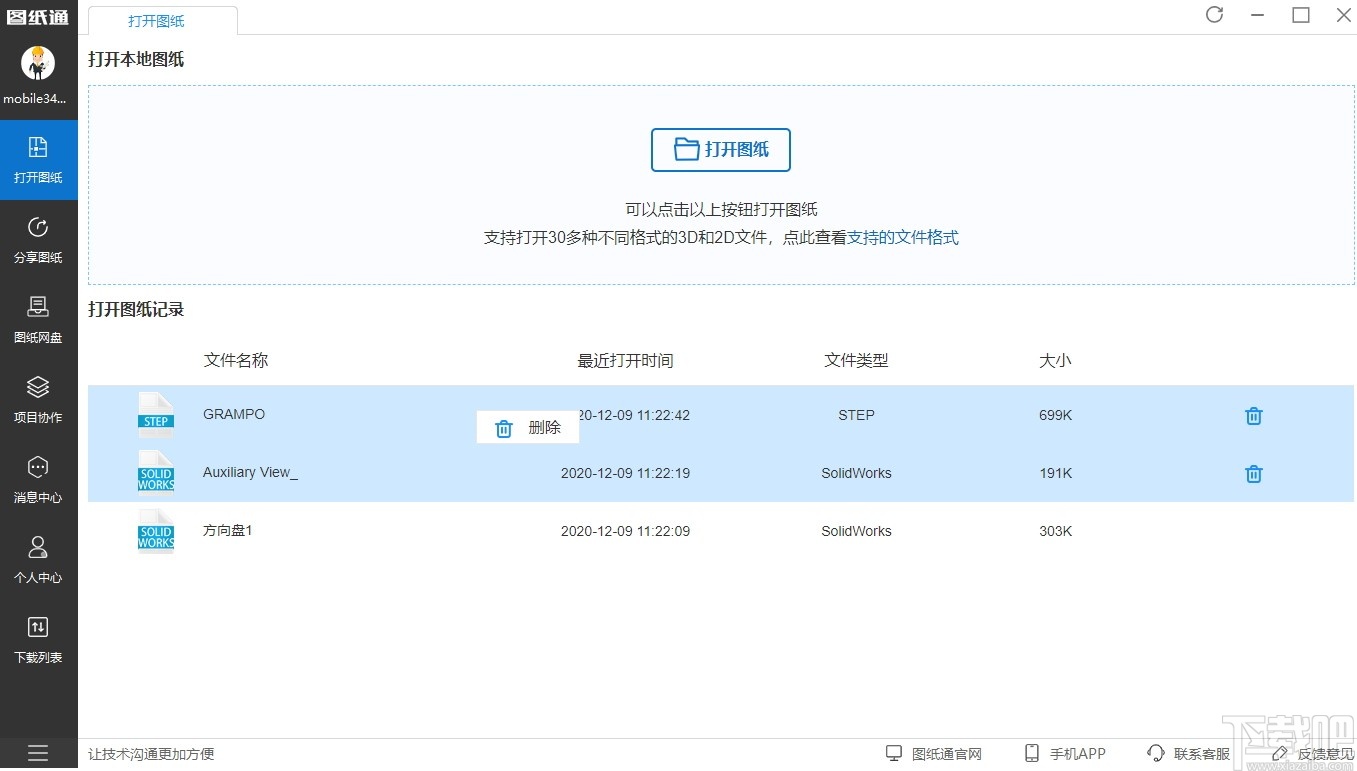Click the trash icon beside Auxiliary View_
Viewport: 1357px width, 771px height.
click(x=1253, y=473)
